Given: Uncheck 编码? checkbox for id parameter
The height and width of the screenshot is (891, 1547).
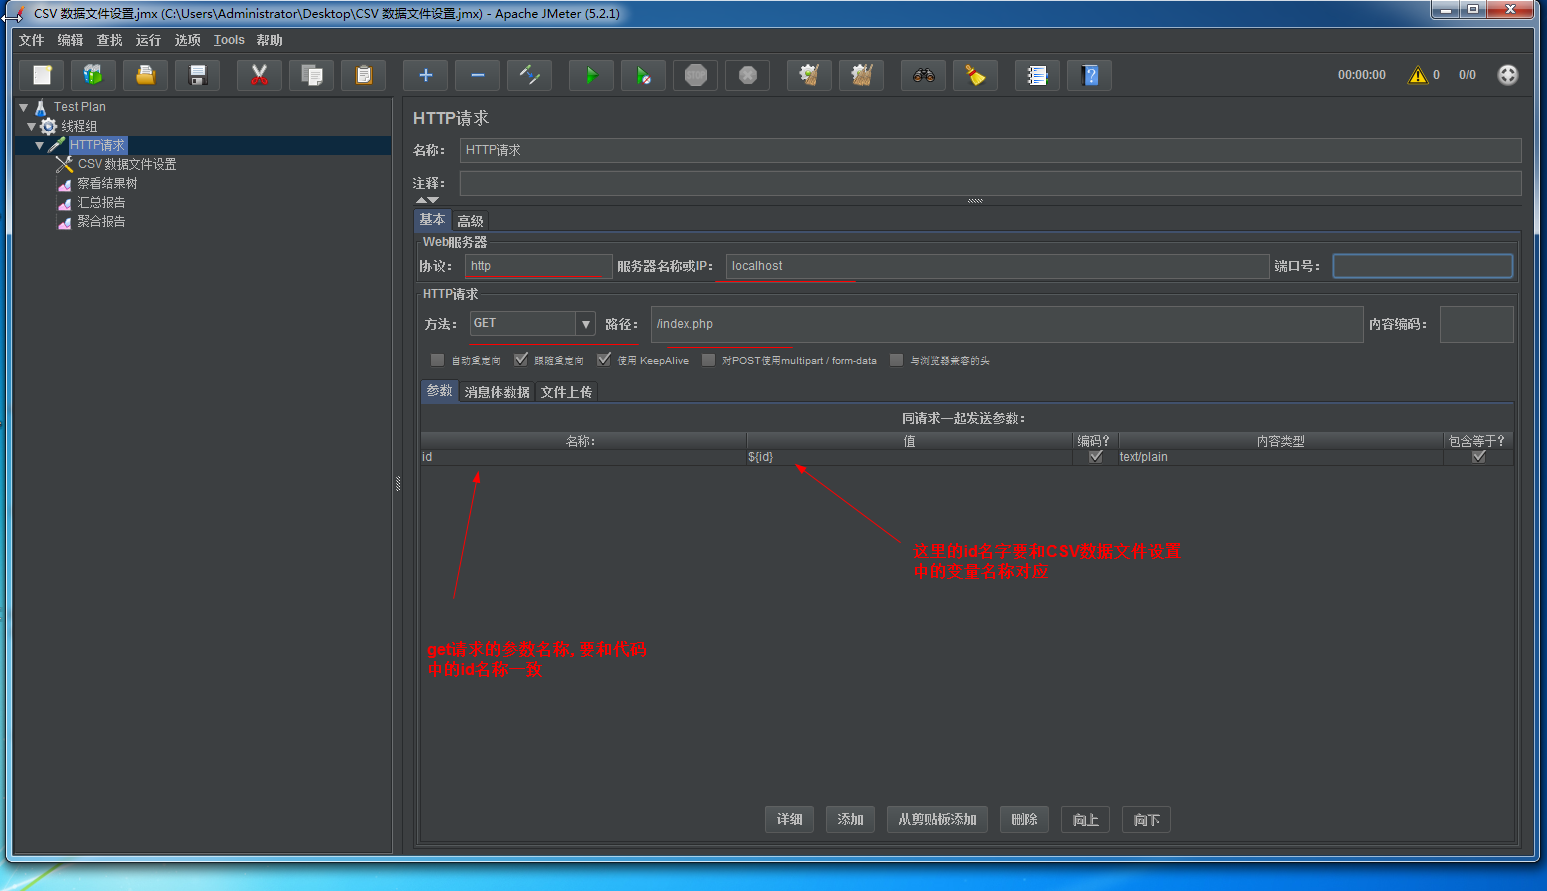Looking at the screenshot, I should click(x=1095, y=457).
